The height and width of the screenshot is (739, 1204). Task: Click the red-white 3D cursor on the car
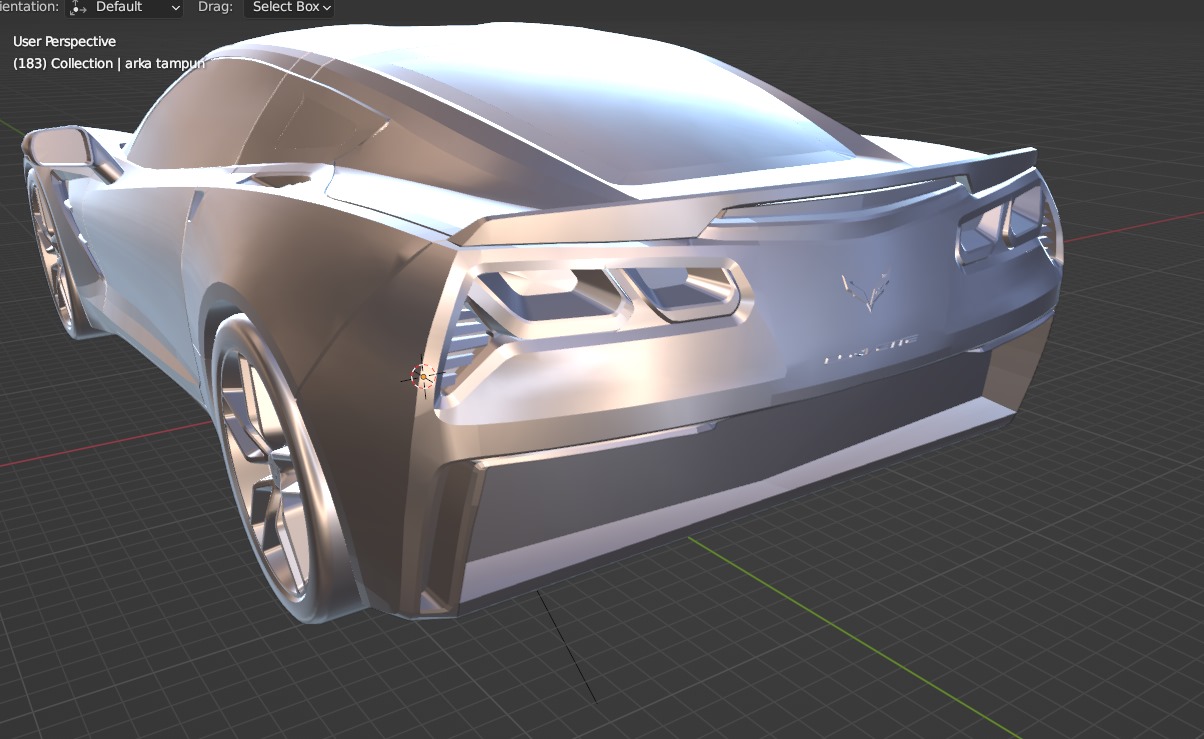click(x=423, y=377)
